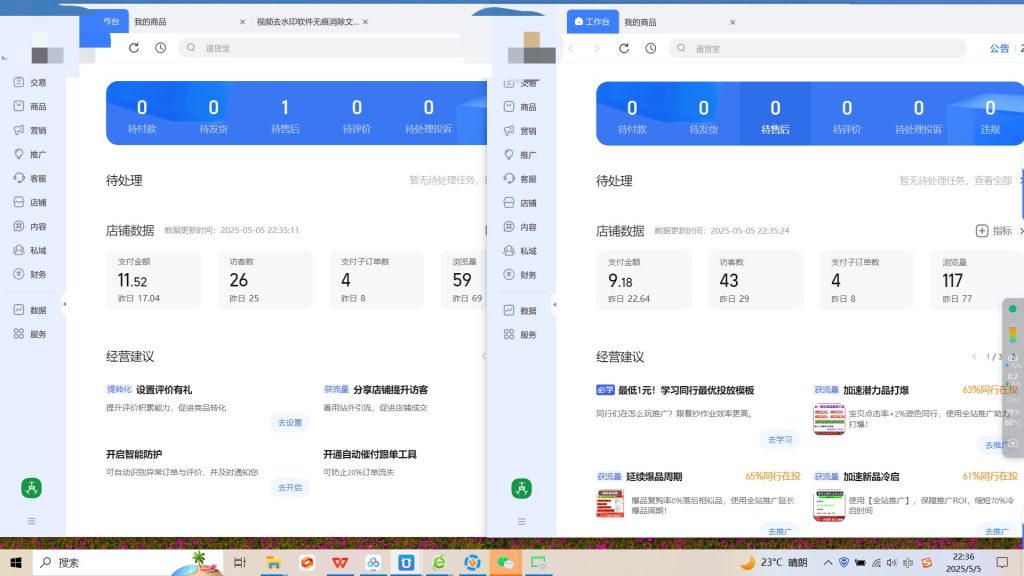The width and height of the screenshot is (1024, 576).
Task: Switch to the 工作台 tab
Action: point(592,21)
